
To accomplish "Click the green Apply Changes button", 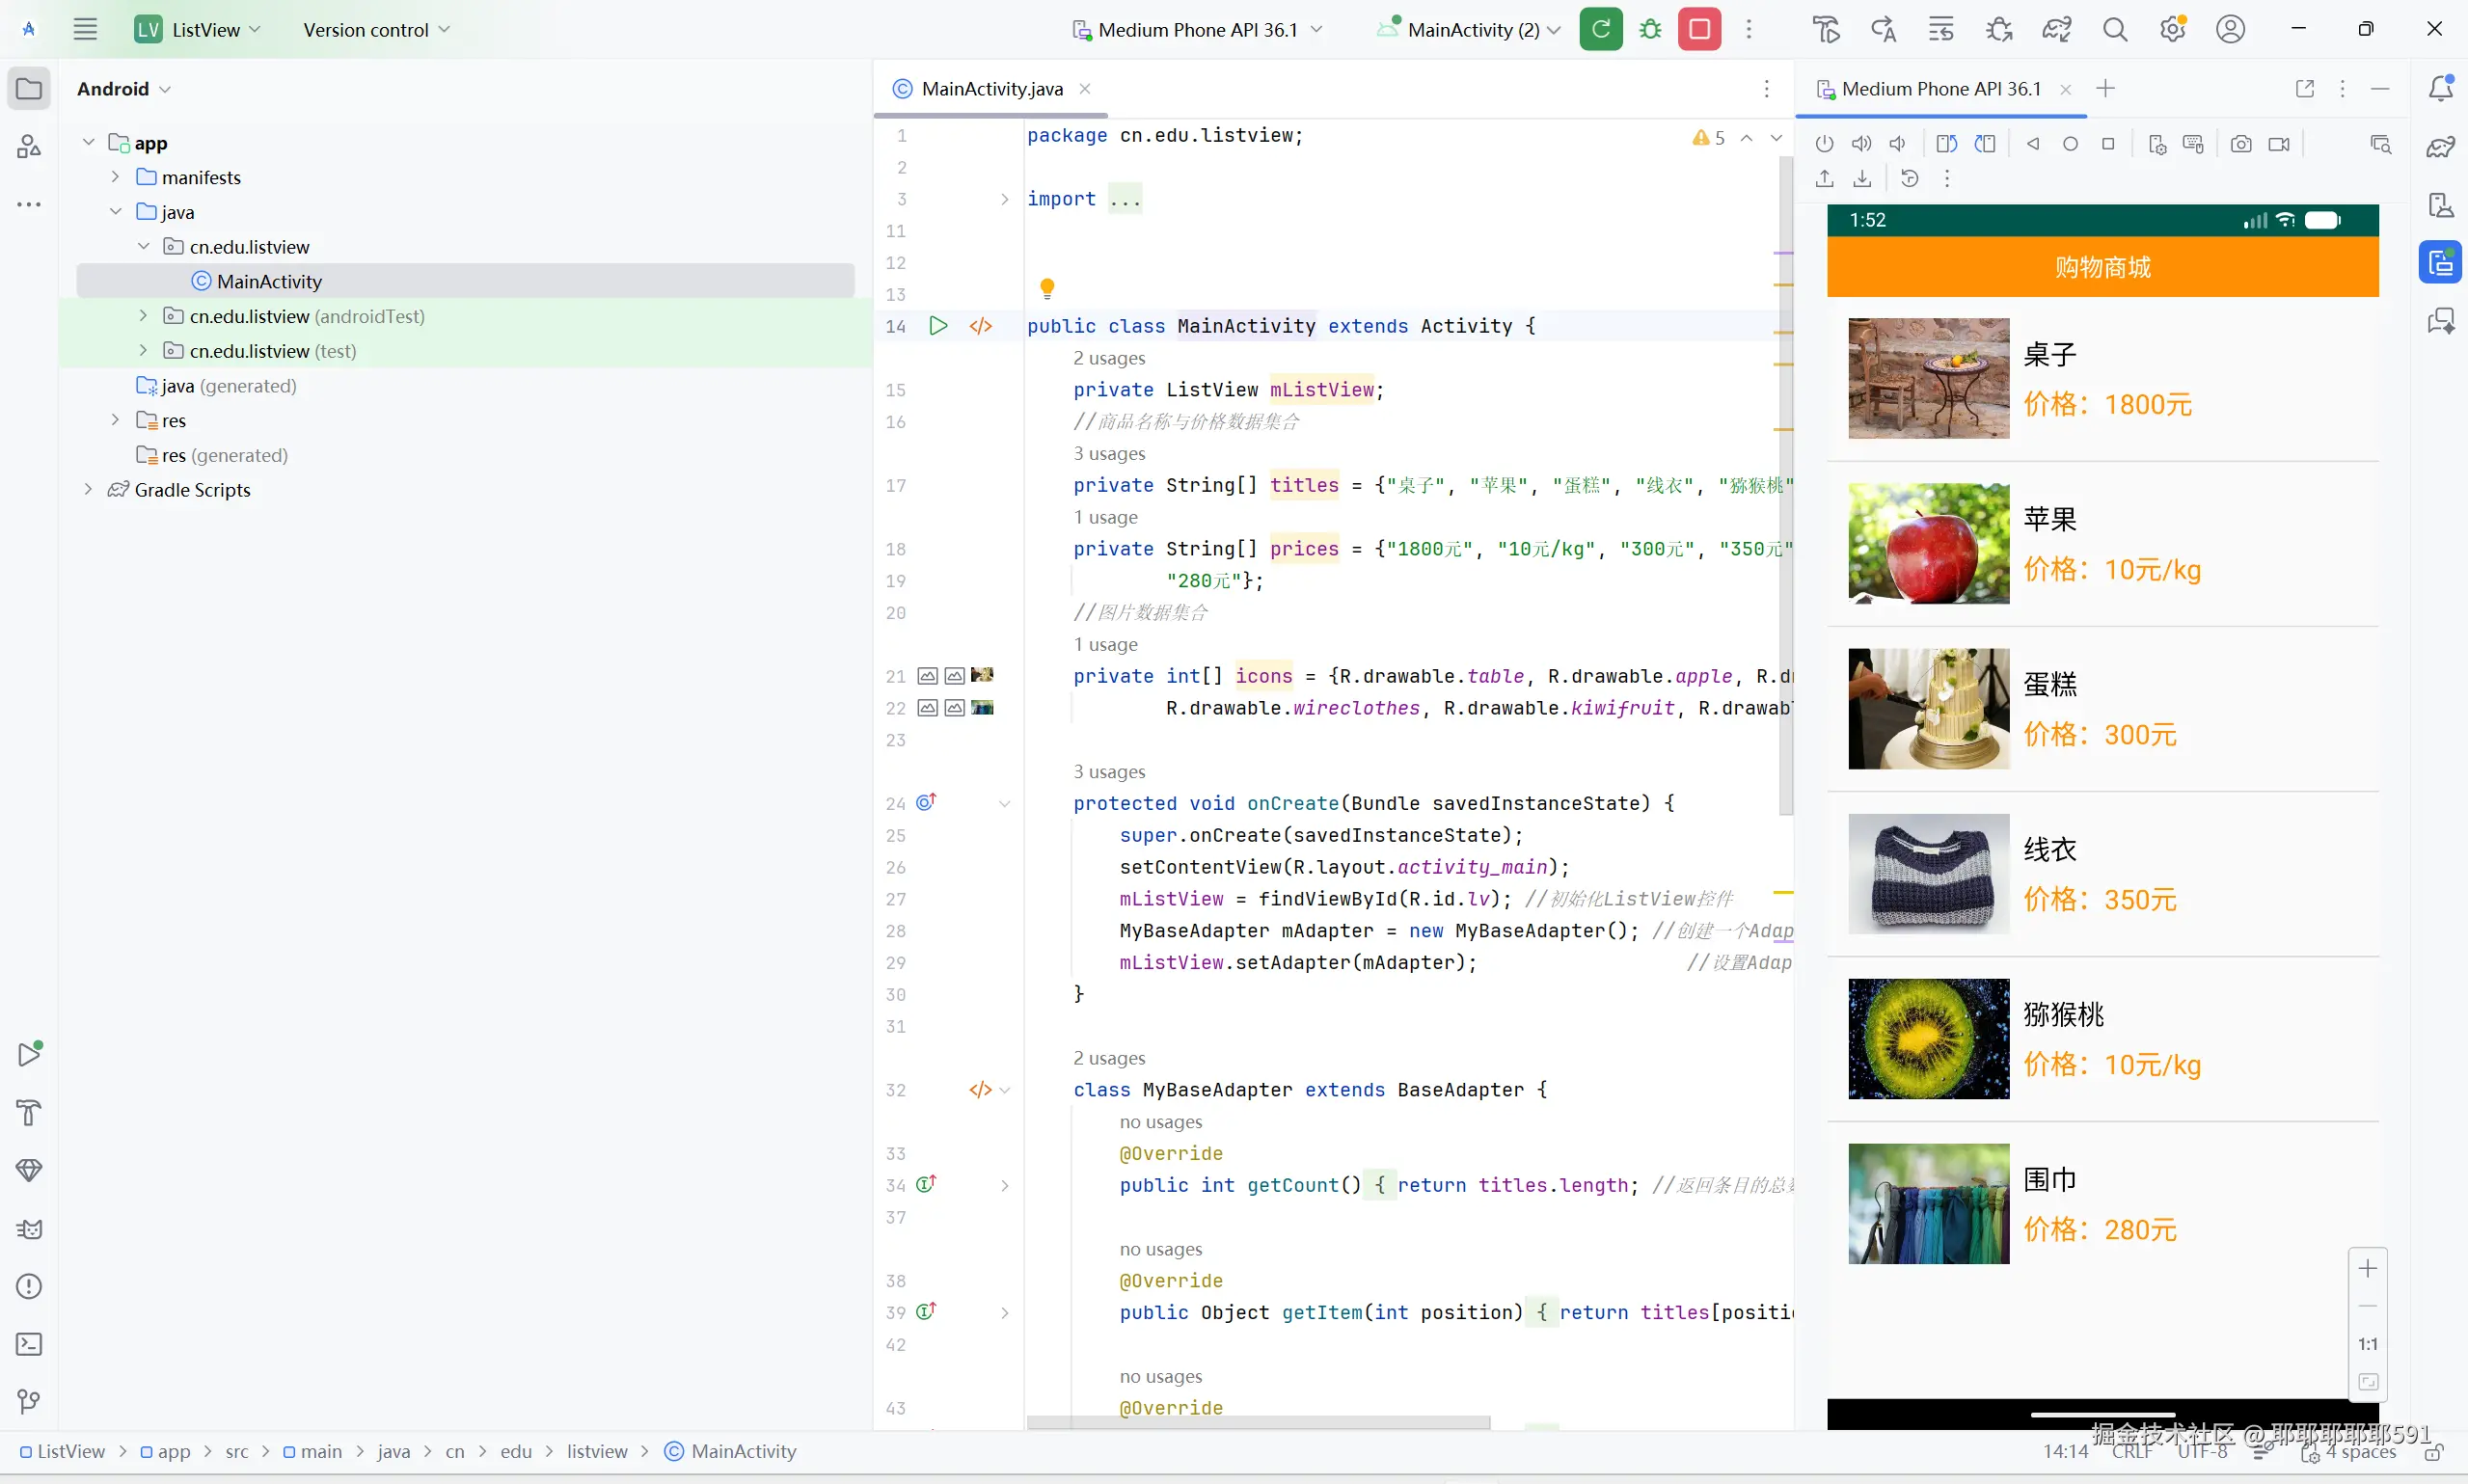I will point(1600,29).
